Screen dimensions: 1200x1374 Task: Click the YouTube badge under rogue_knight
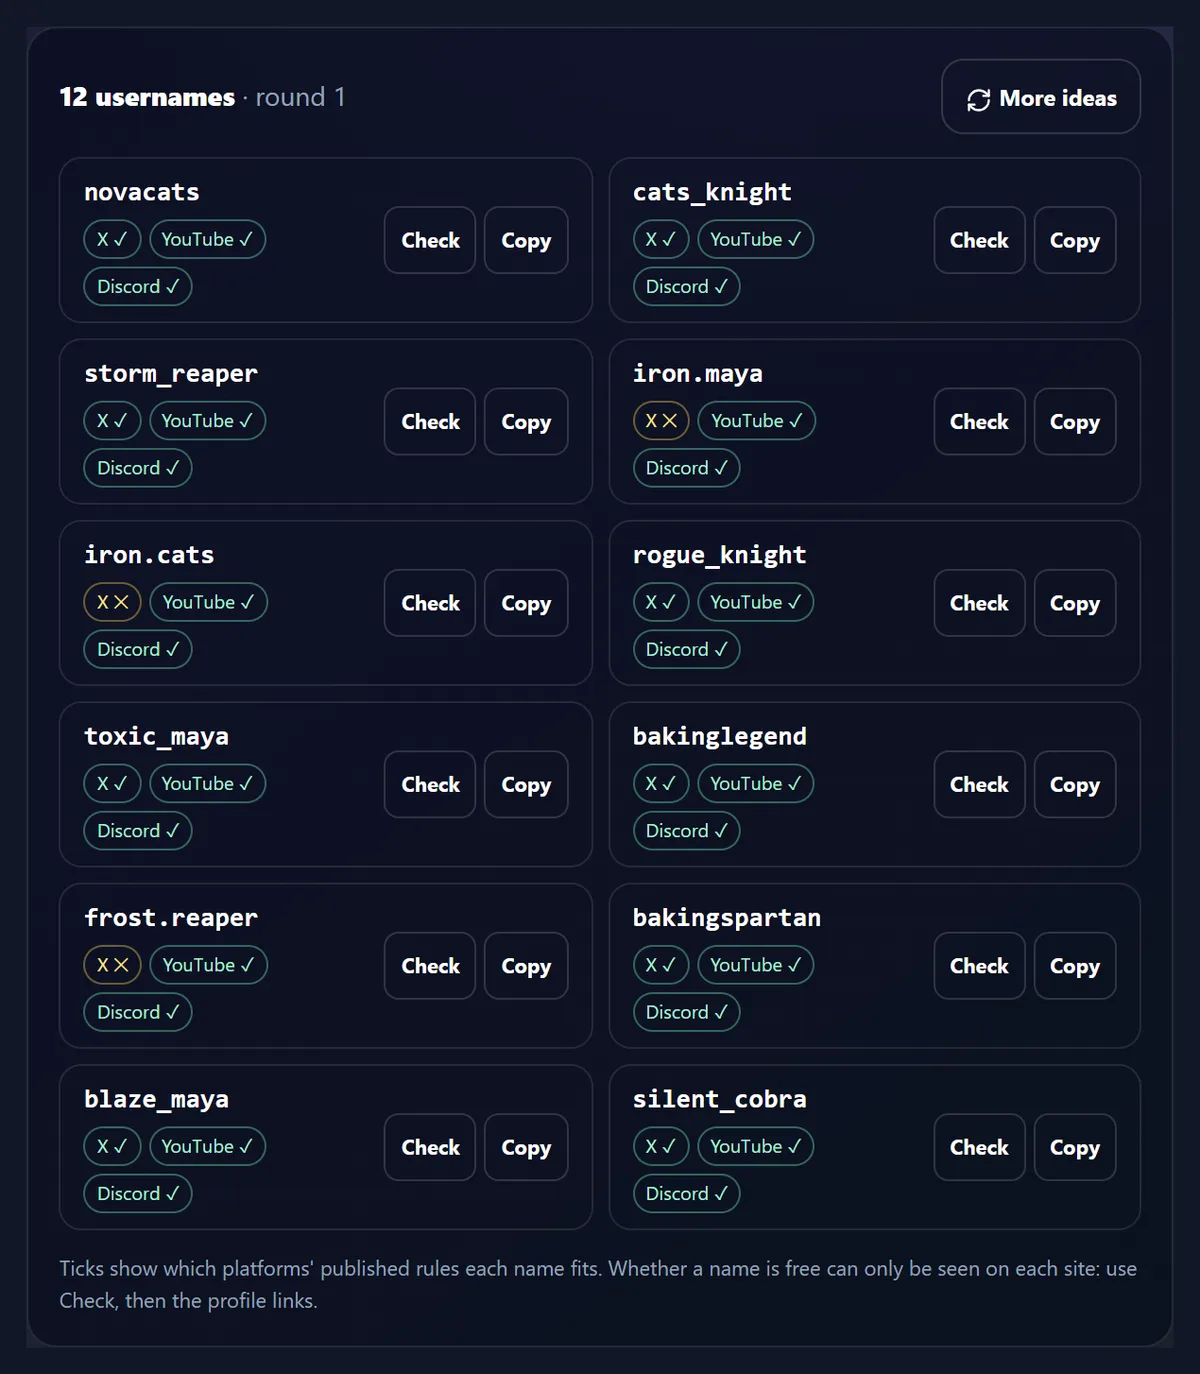click(756, 602)
